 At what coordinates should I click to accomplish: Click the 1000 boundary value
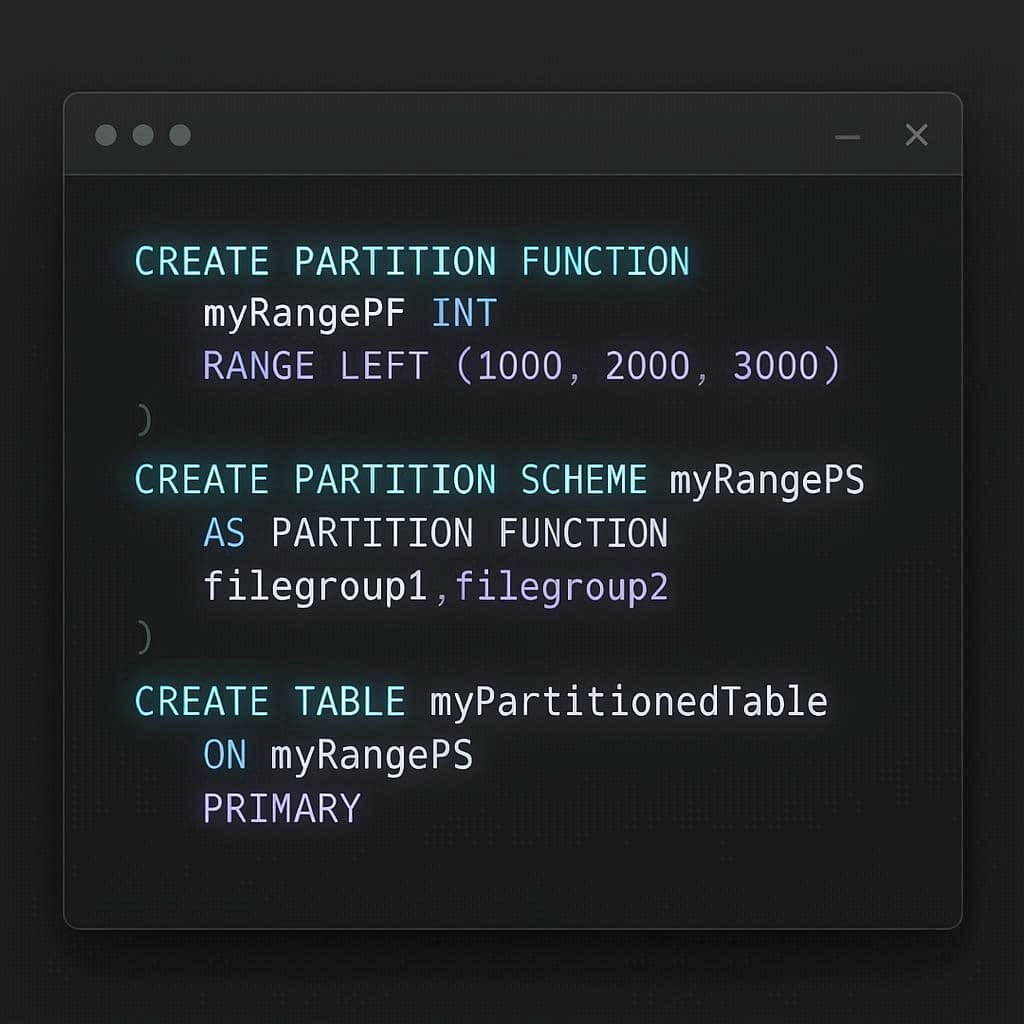point(520,367)
